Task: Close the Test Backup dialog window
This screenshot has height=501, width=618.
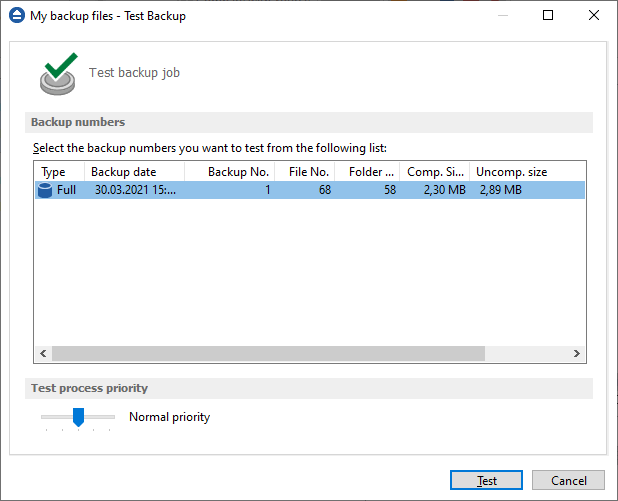Action: click(x=594, y=16)
